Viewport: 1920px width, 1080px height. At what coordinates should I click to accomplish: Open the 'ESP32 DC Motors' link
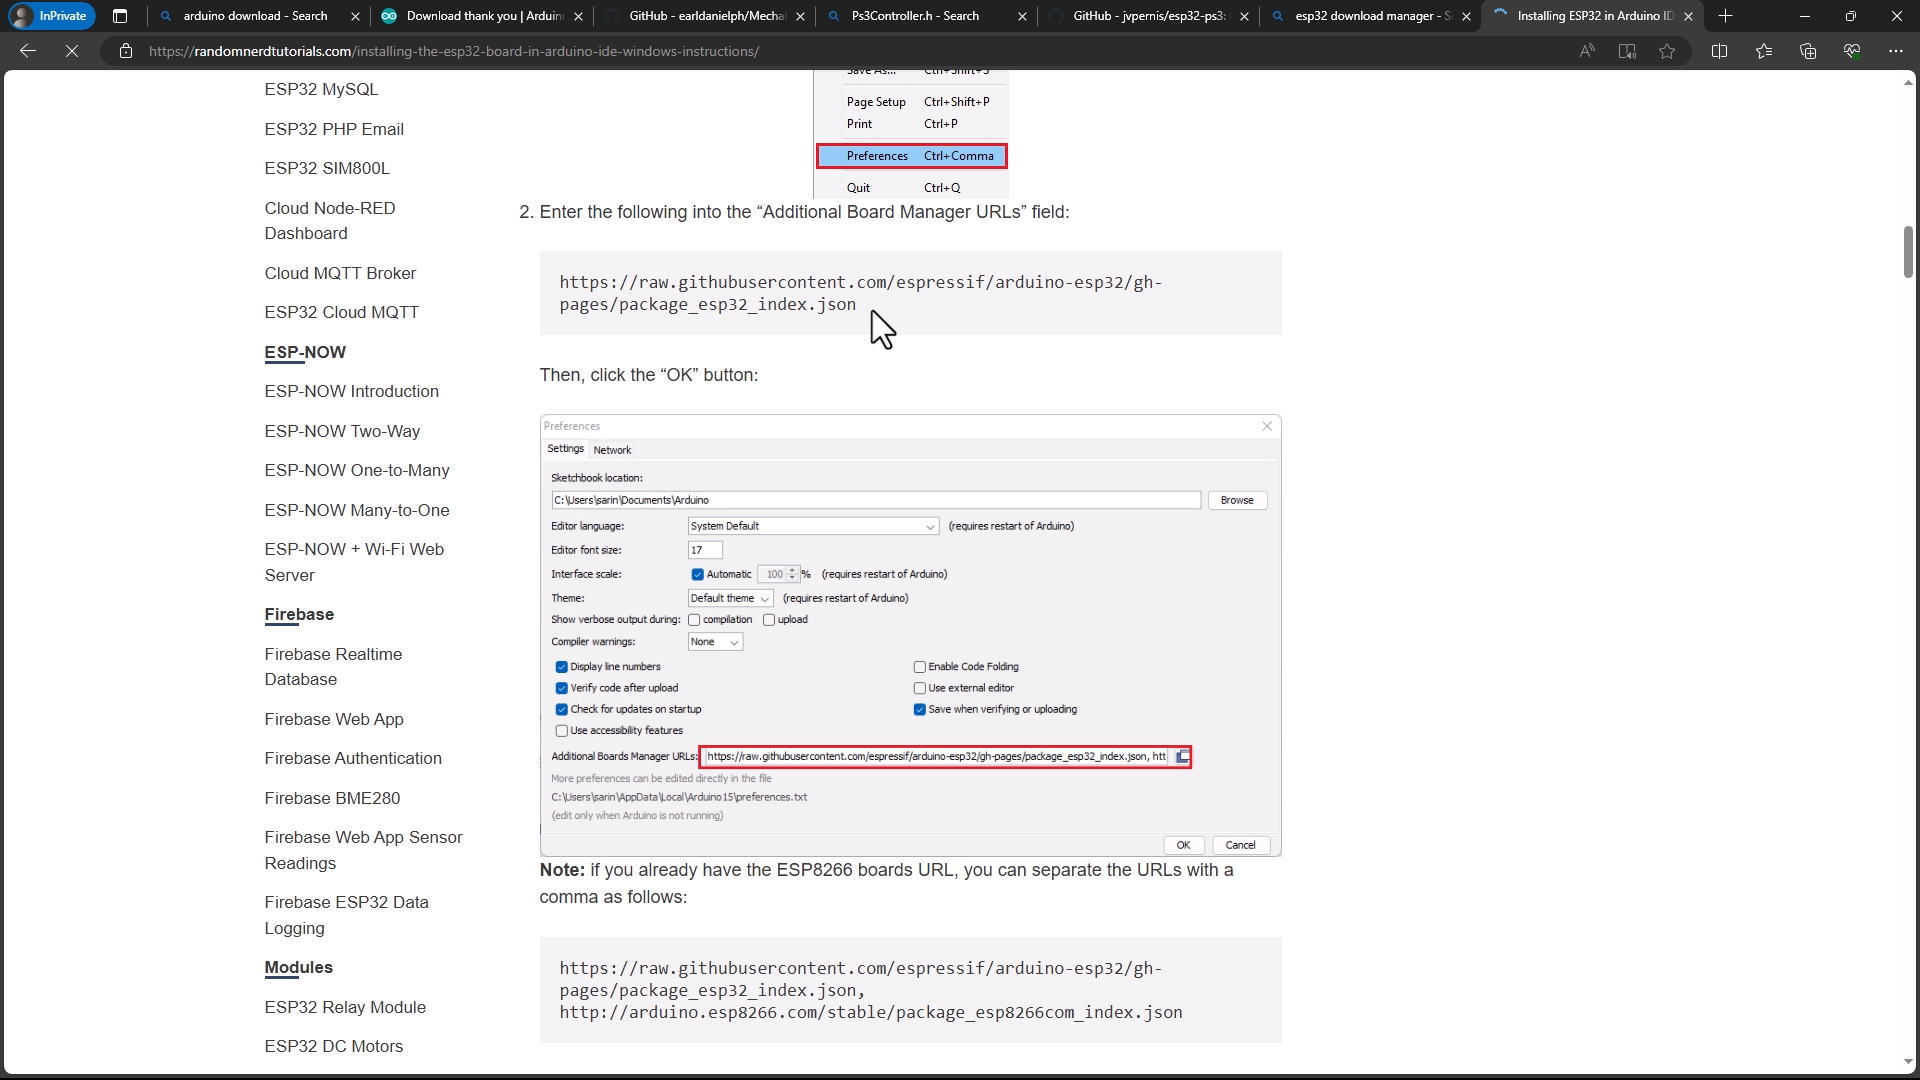click(x=334, y=1046)
